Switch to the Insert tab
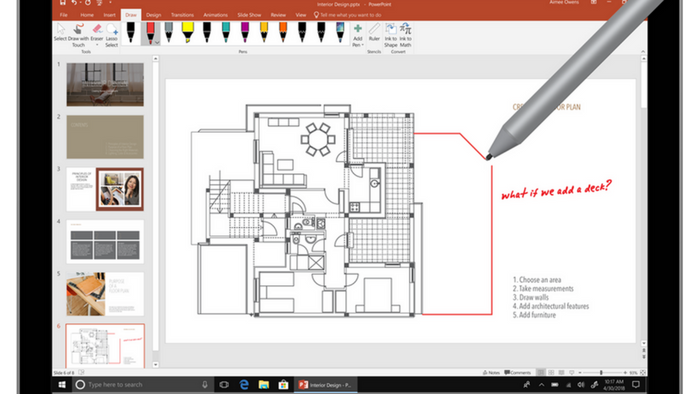700x394 pixels. [109, 15]
